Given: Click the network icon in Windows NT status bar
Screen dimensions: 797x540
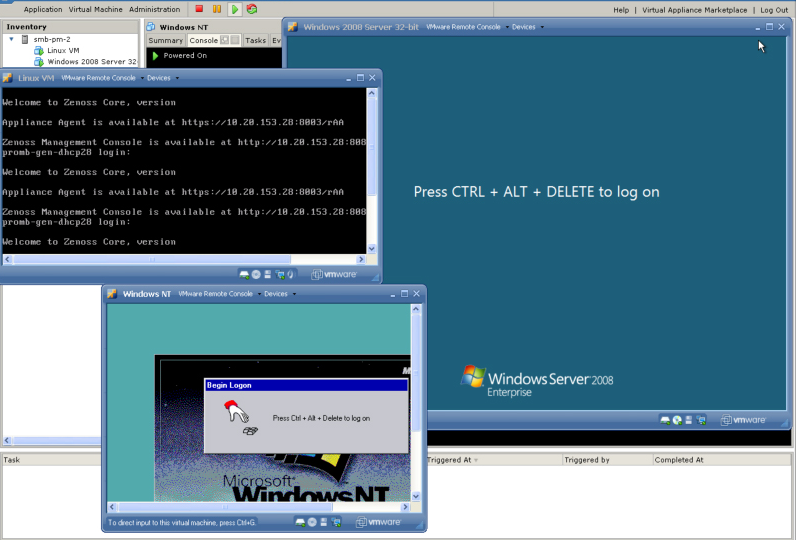Looking at the screenshot, I should point(336,522).
